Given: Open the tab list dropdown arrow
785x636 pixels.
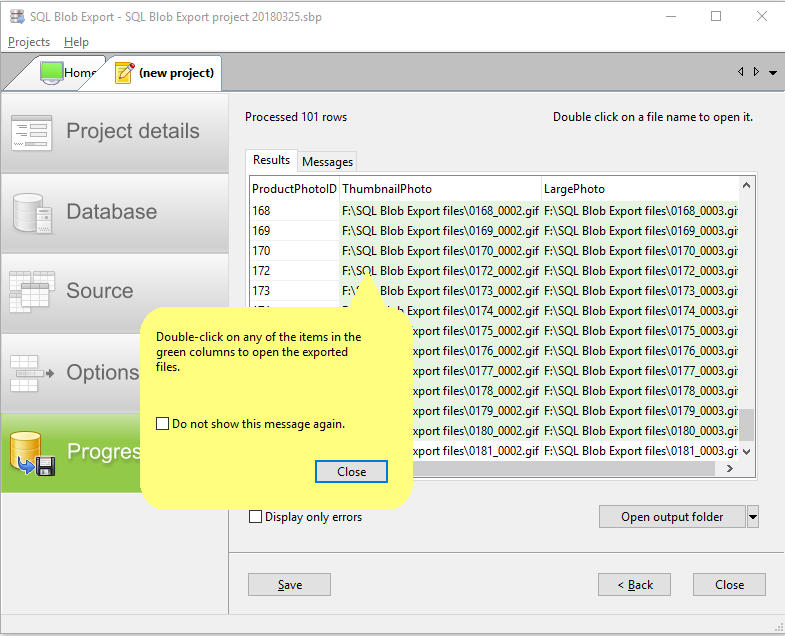Looking at the screenshot, I should pos(773,73).
